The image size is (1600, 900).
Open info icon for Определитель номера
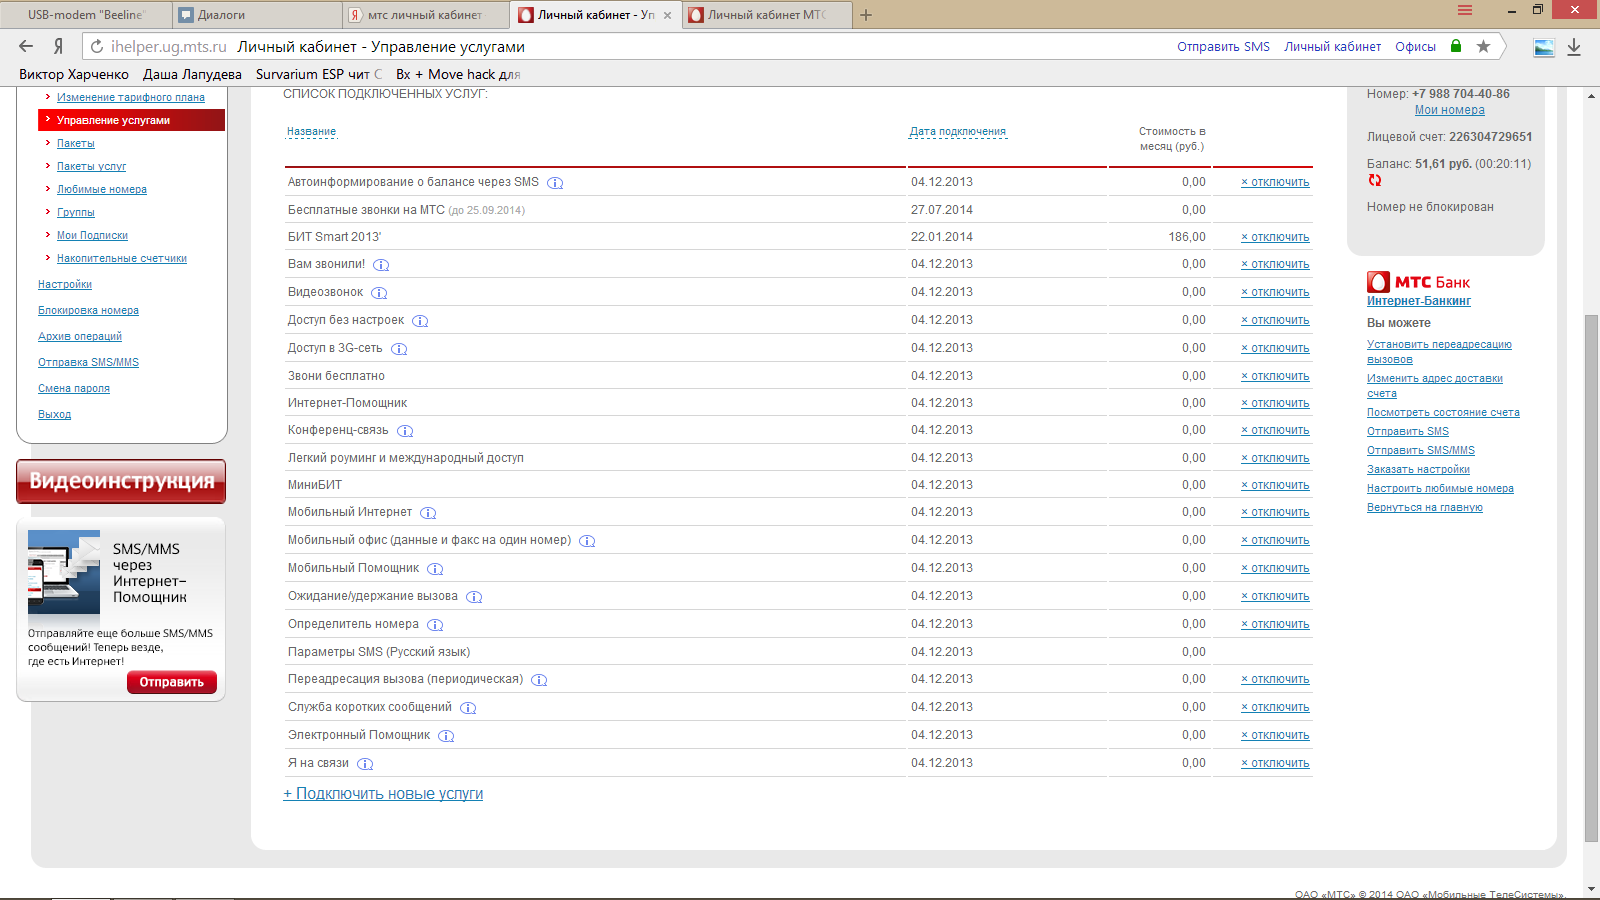point(435,625)
